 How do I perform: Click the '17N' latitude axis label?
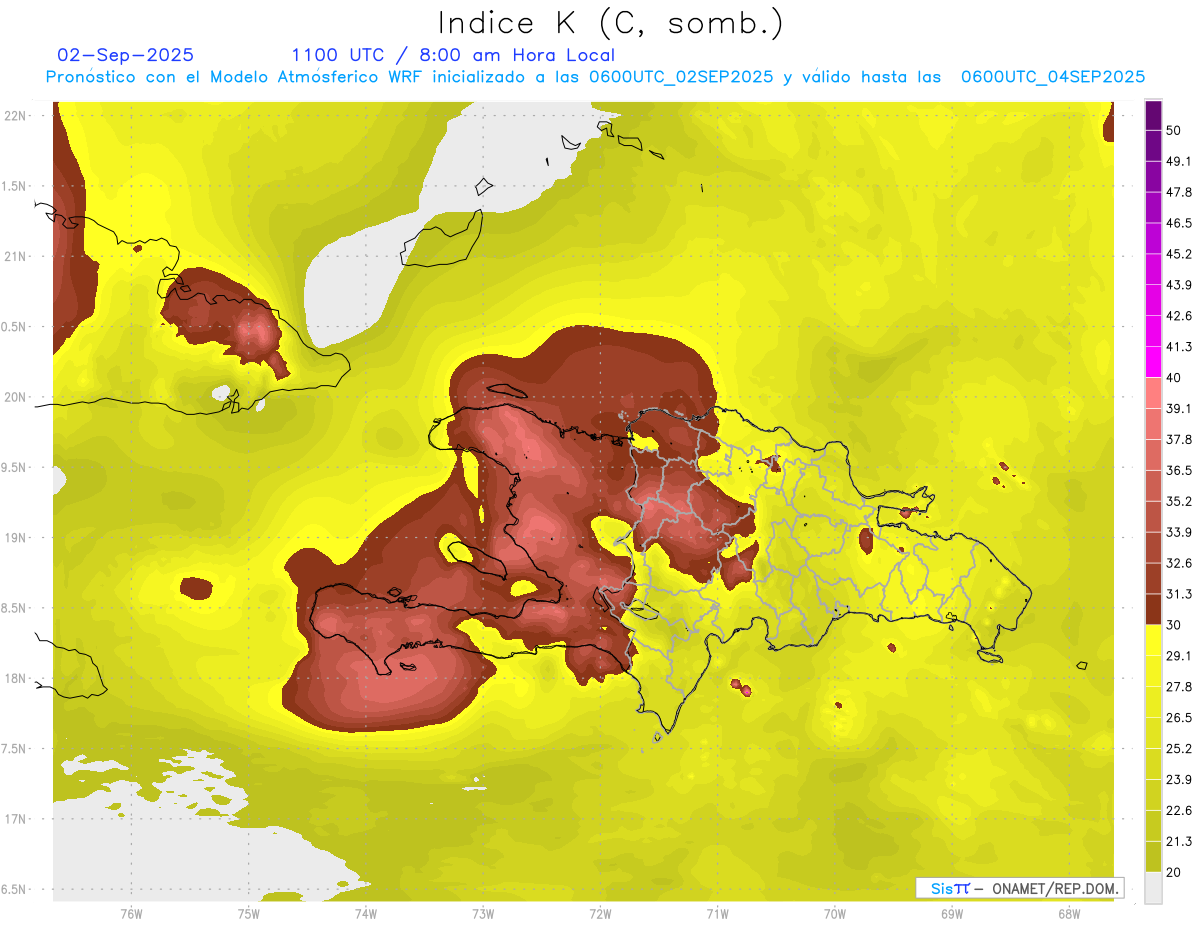pyautogui.click(x=15, y=819)
